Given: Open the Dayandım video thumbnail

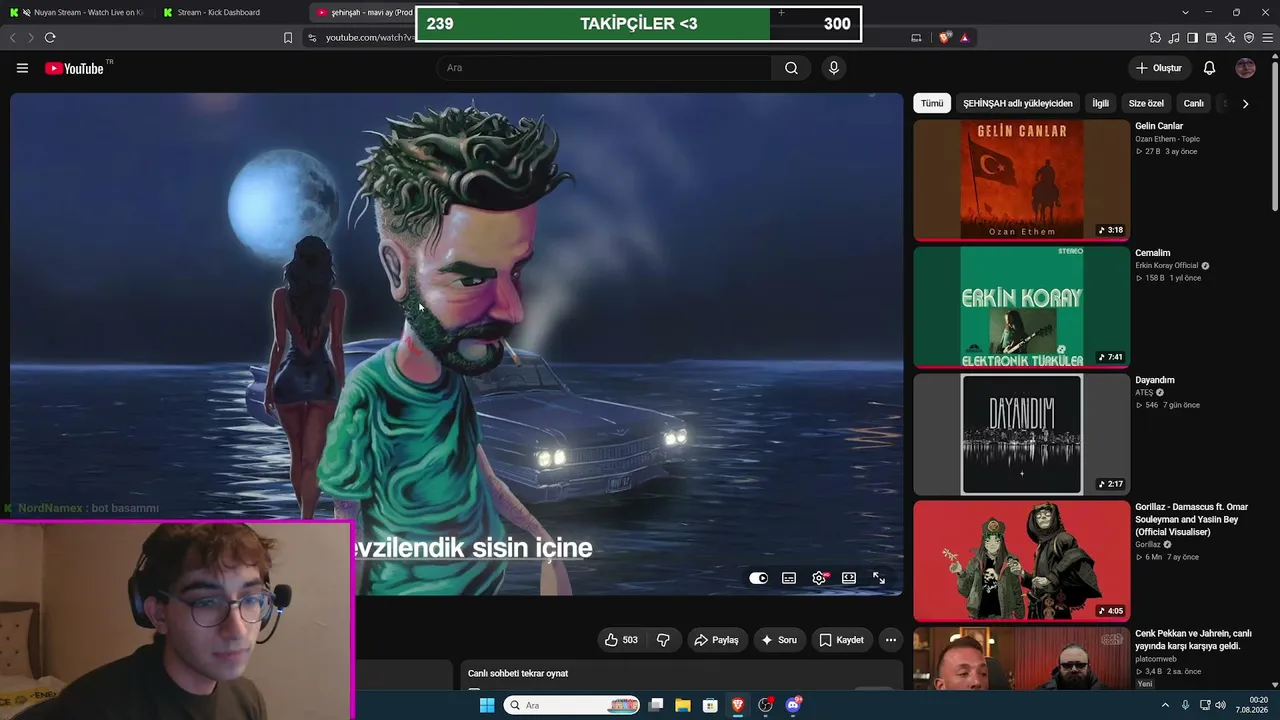Looking at the screenshot, I should (x=1021, y=434).
